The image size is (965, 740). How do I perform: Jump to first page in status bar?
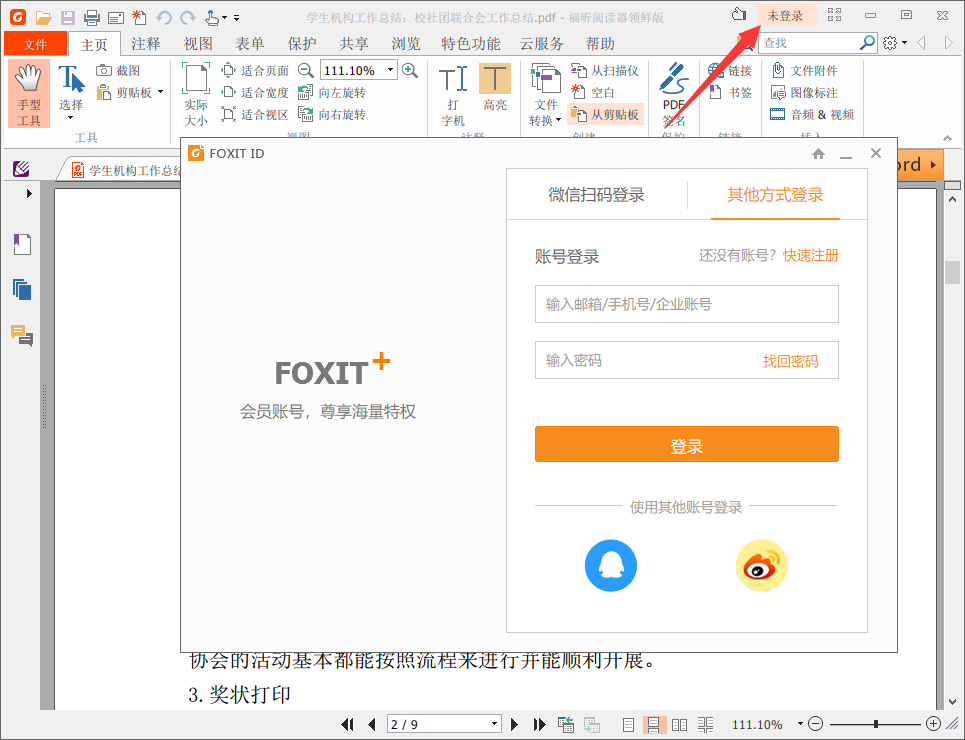coord(347,724)
